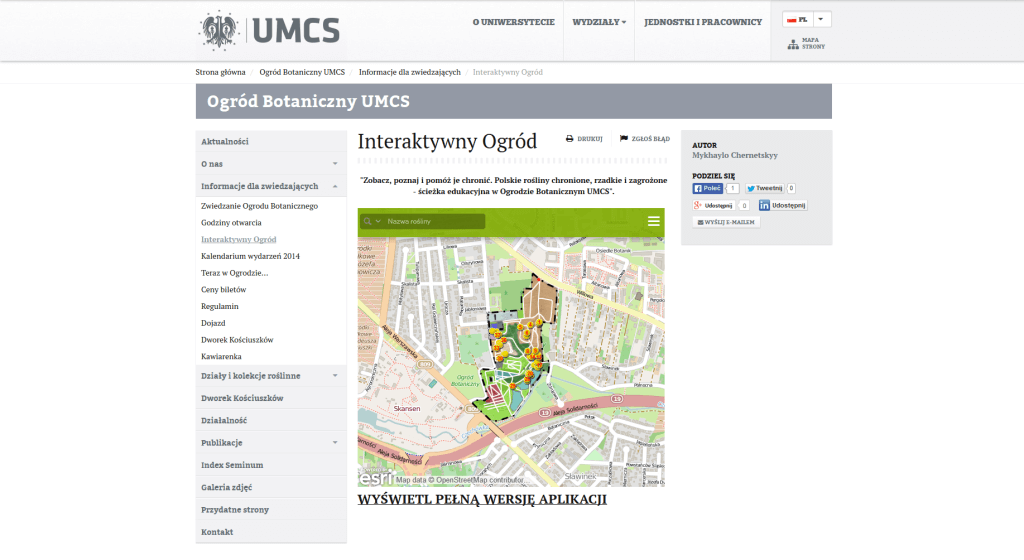Click the Nazwa rośliny search field
This screenshot has width=1024, height=560.
434,221
